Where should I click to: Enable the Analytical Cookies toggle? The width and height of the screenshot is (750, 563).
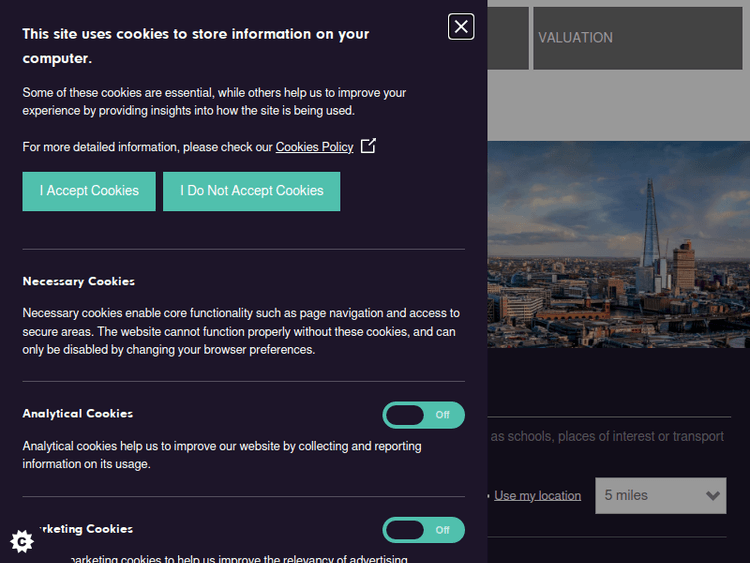423,415
